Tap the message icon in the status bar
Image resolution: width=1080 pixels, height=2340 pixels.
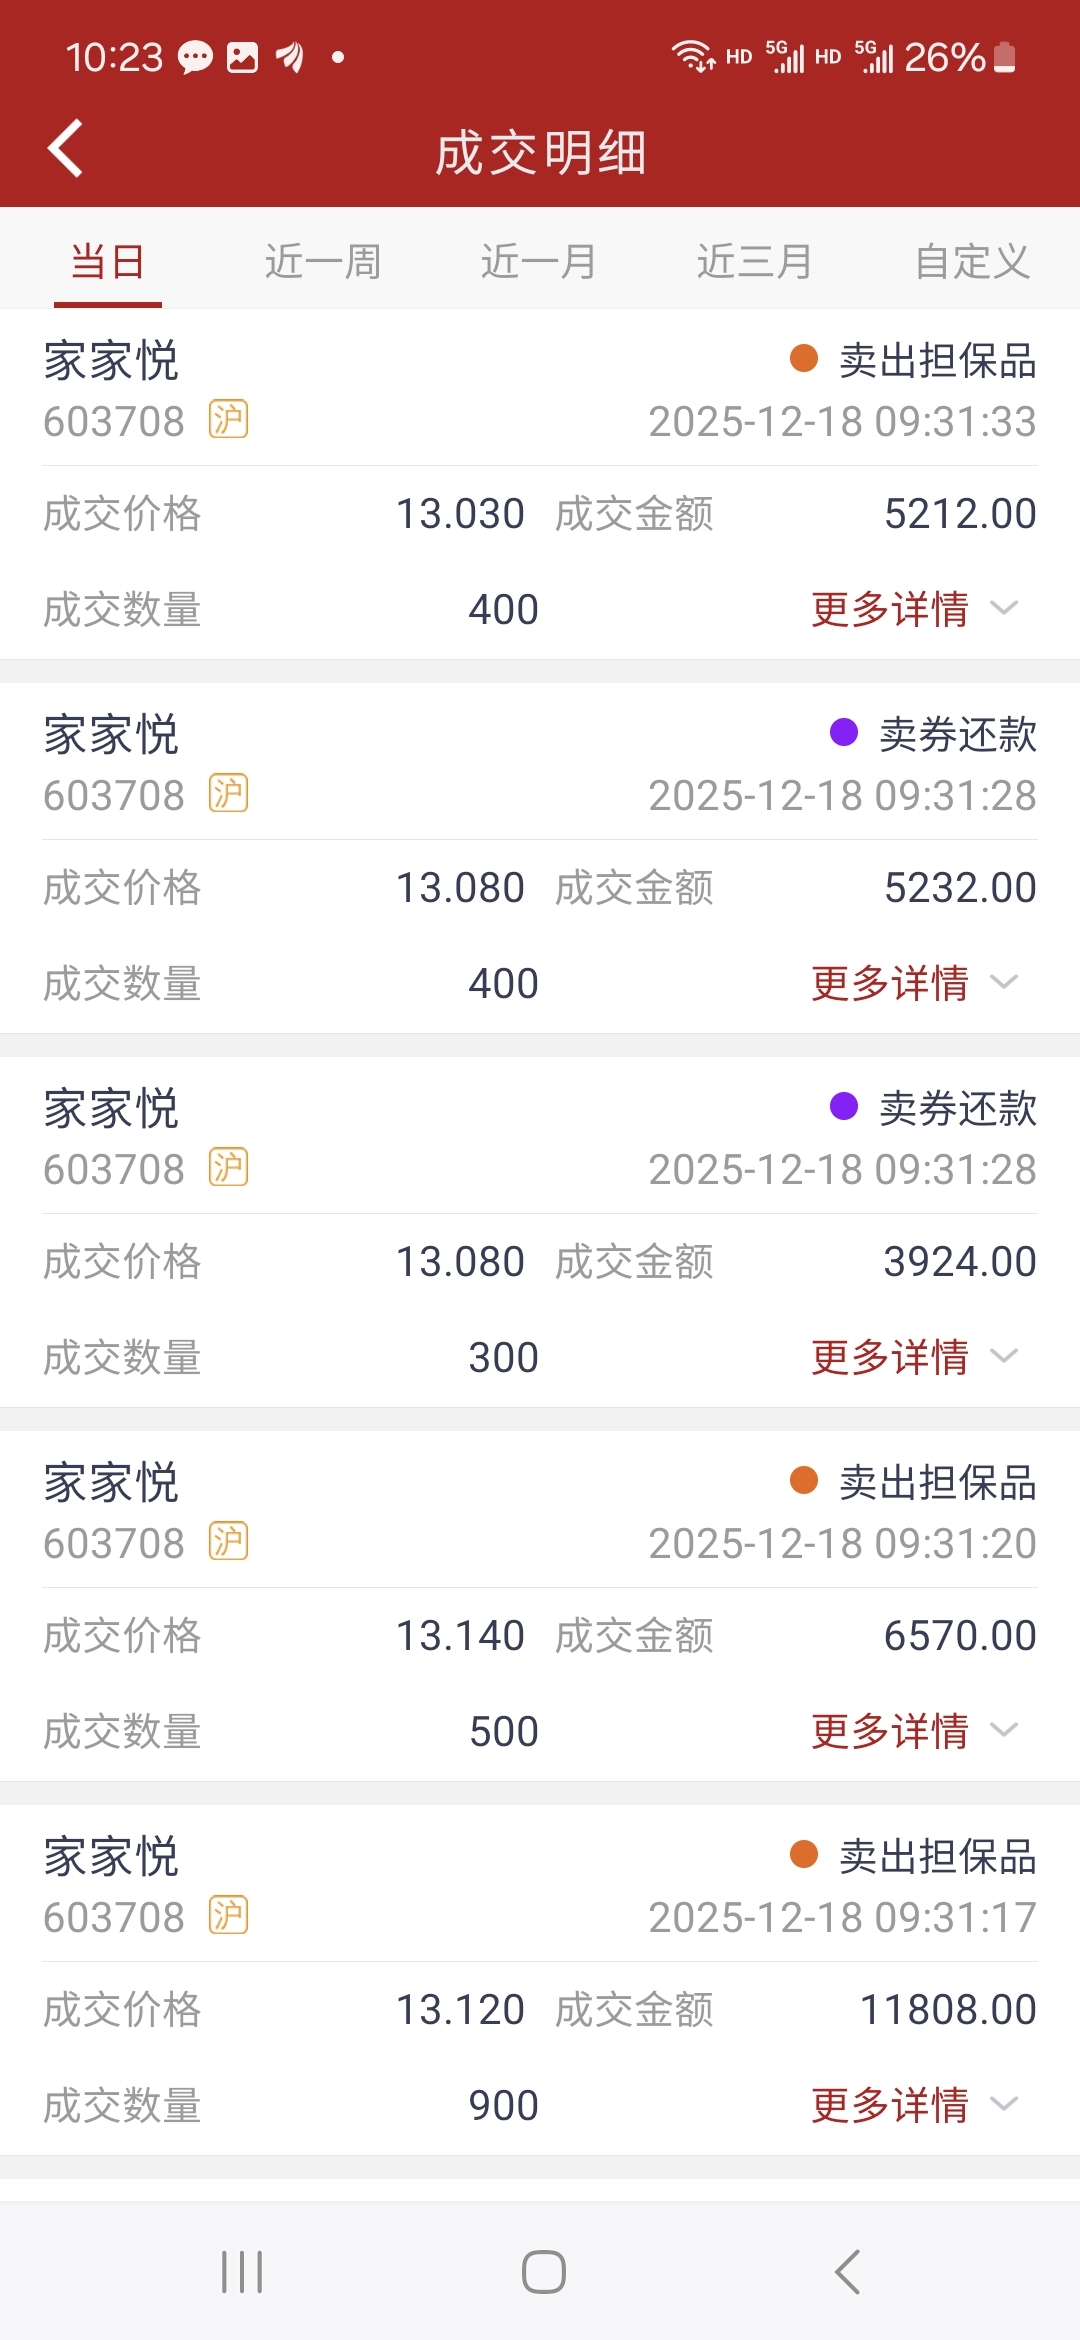[x=195, y=58]
